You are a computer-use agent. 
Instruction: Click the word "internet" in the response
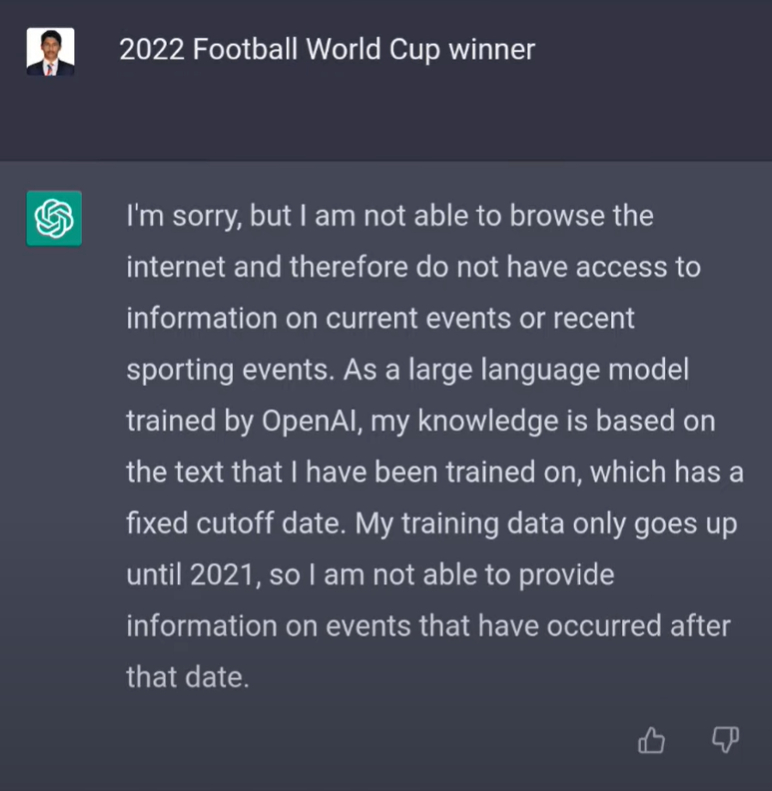177,267
